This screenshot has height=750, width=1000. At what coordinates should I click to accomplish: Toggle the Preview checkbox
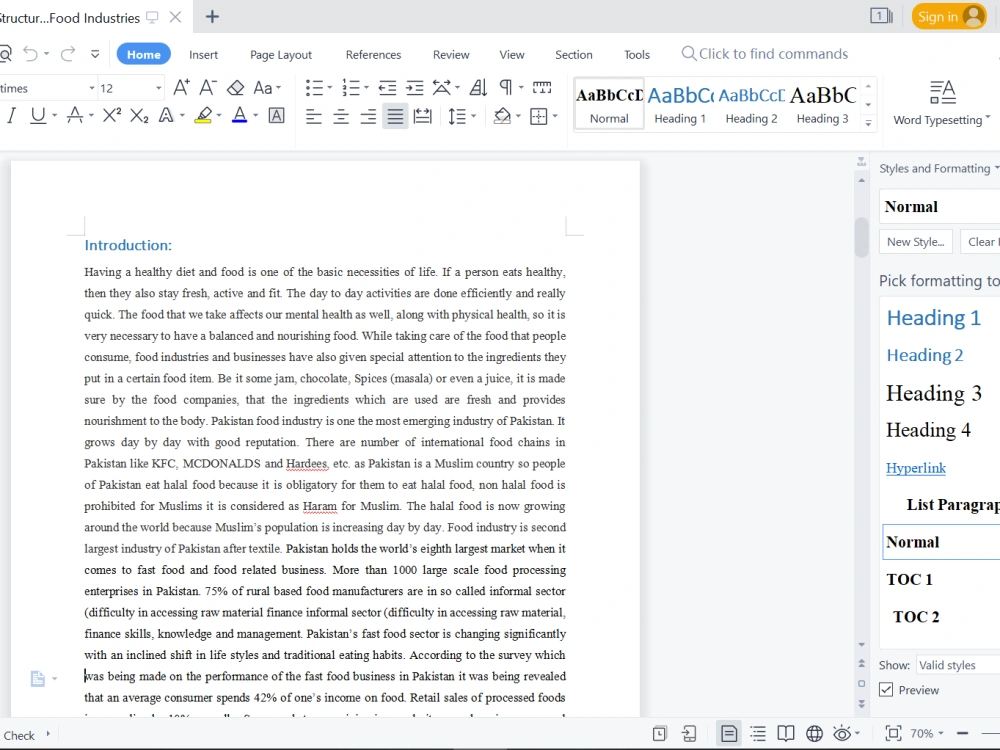(886, 689)
